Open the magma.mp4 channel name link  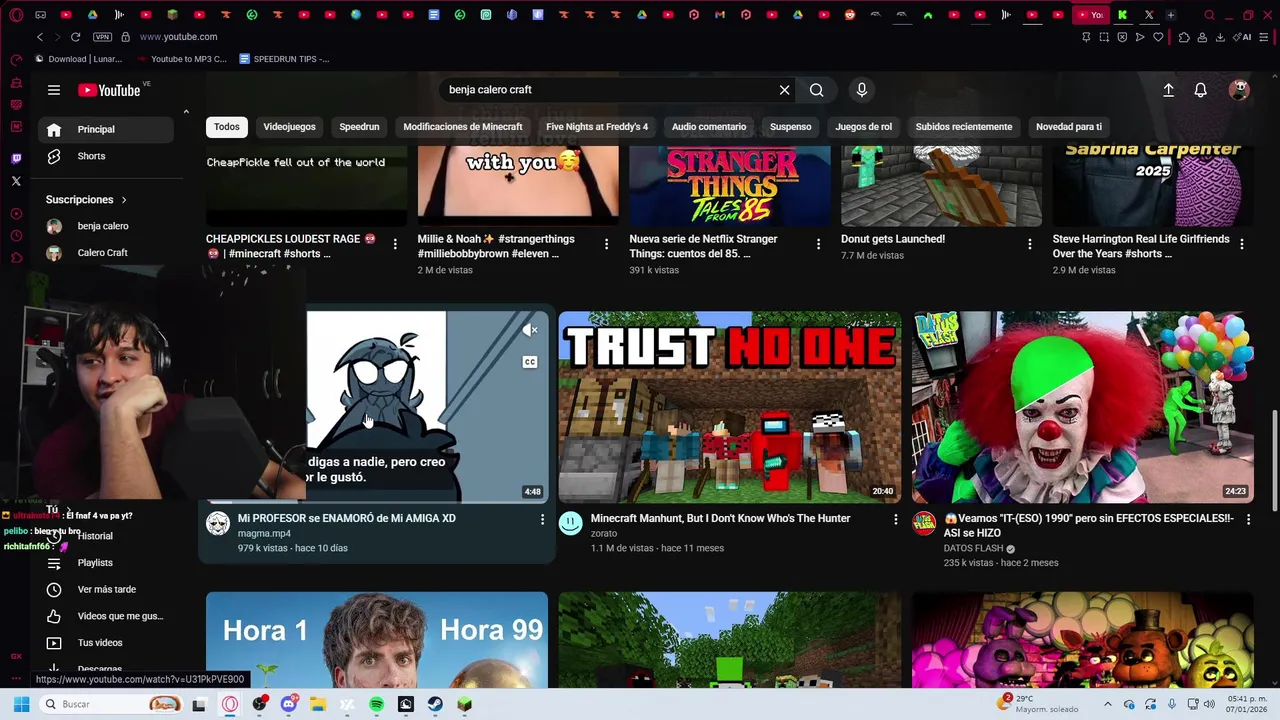click(264, 534)
